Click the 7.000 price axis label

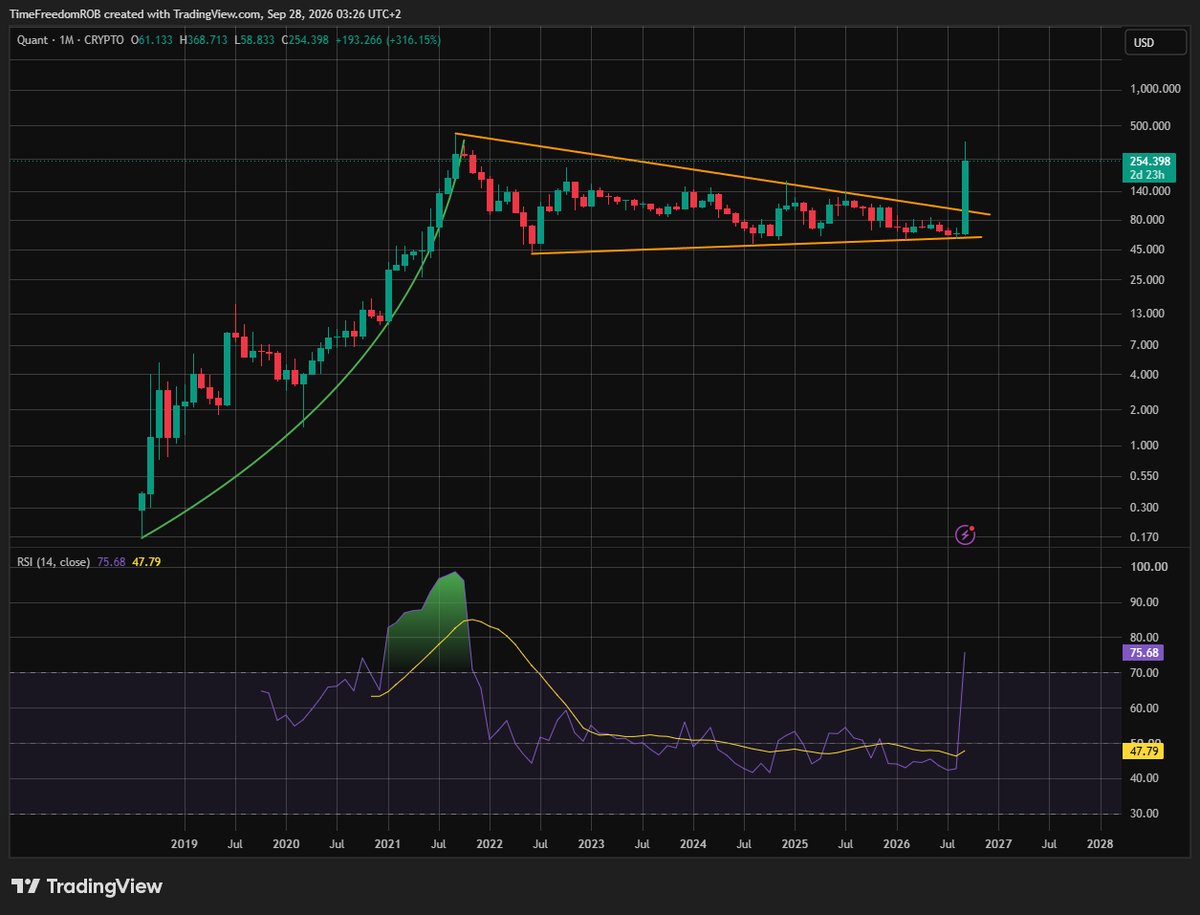coord(1145,345)
